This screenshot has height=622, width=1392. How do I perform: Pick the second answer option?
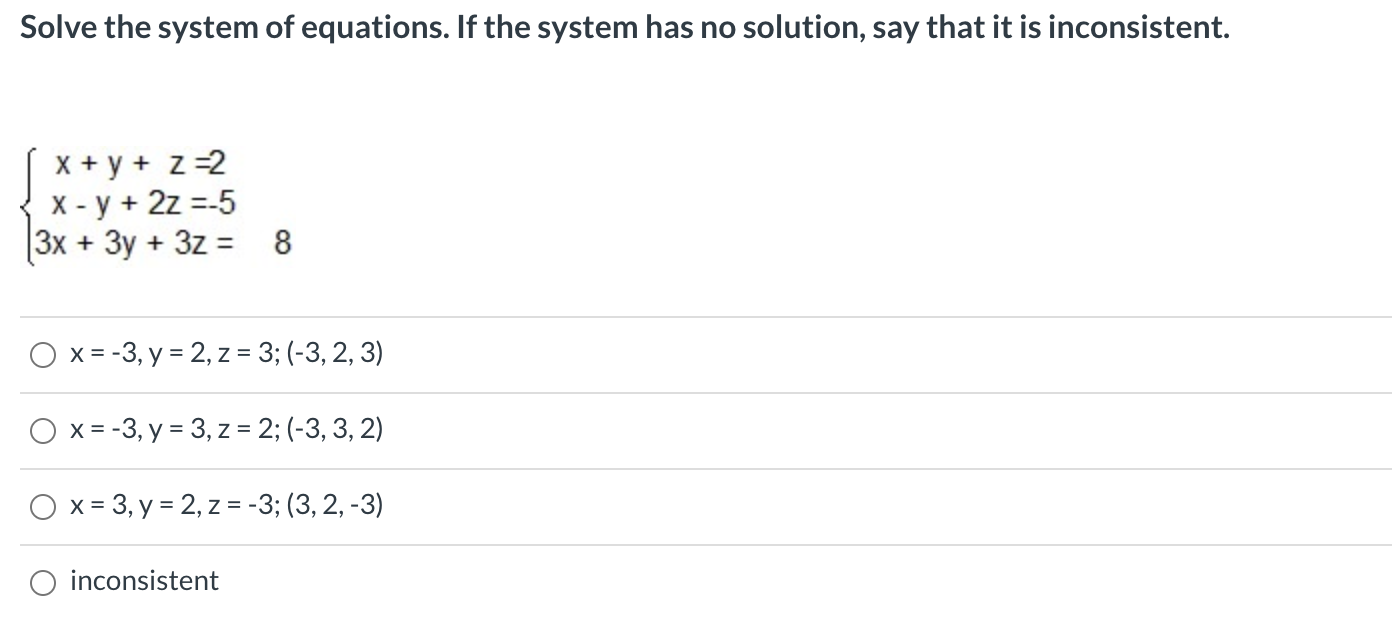coord(225,430)
